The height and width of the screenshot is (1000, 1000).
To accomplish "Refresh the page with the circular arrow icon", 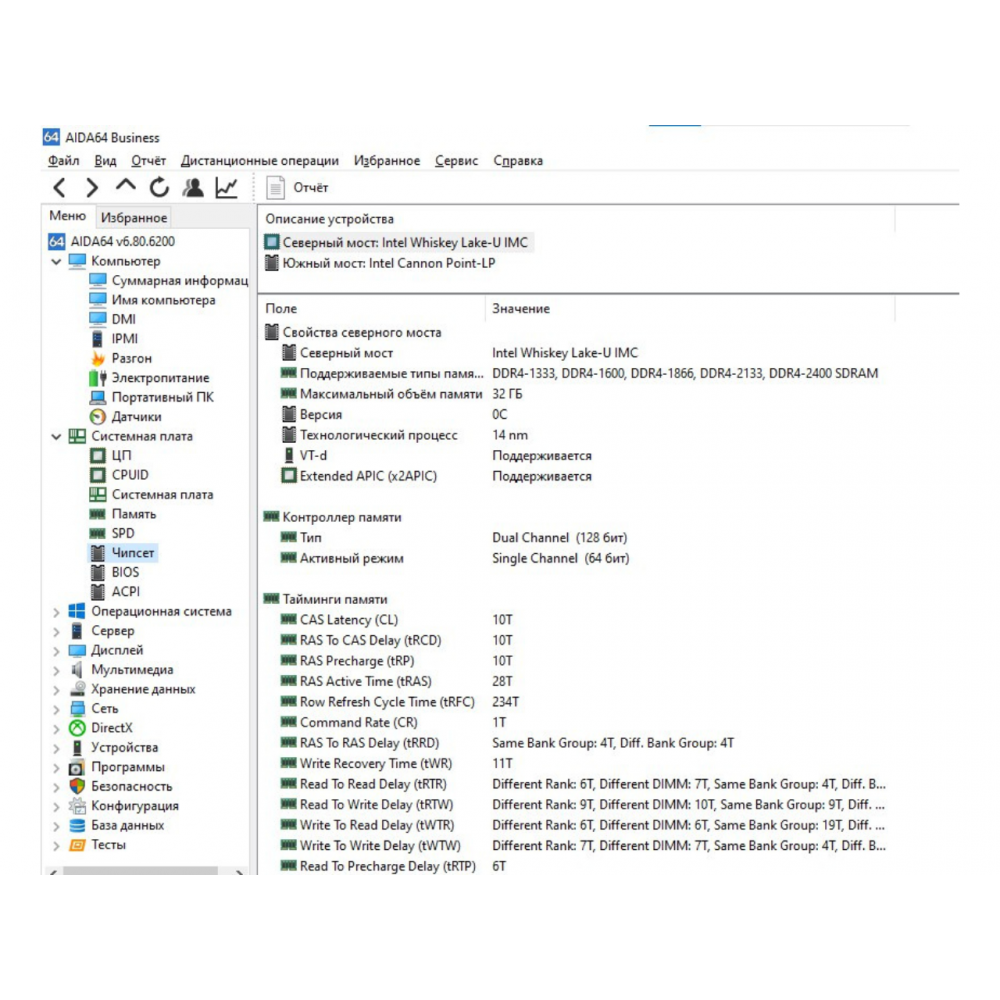I will (x=159, y=188).
